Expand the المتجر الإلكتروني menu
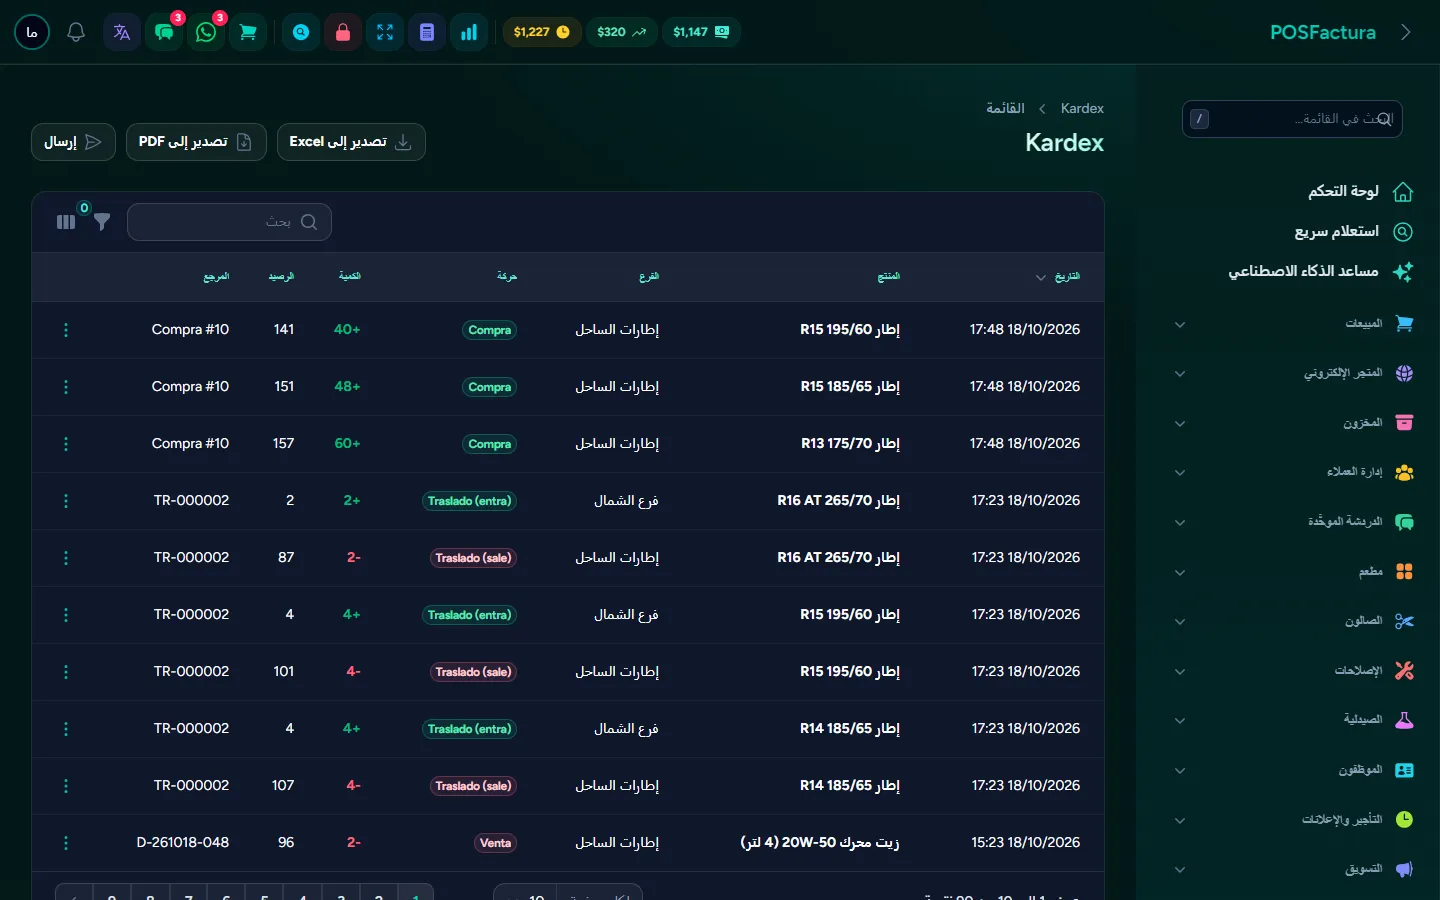 click(1292, 373)
